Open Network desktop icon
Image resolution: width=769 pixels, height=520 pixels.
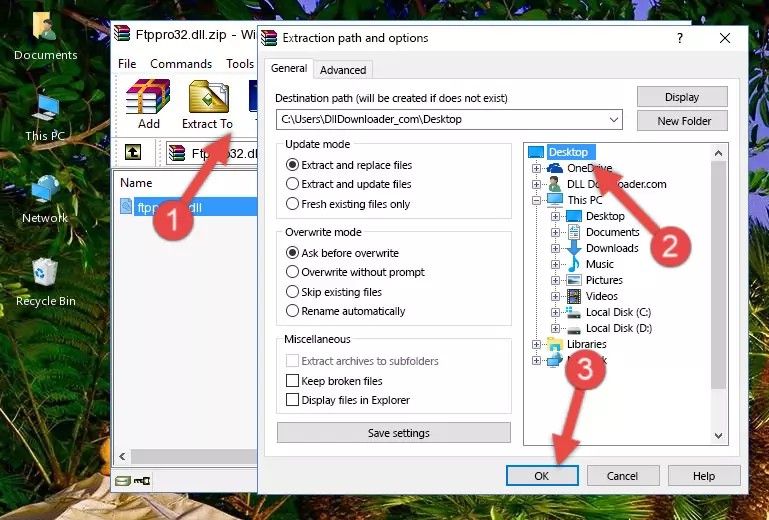pyautogui.click(x=45, y=200)
